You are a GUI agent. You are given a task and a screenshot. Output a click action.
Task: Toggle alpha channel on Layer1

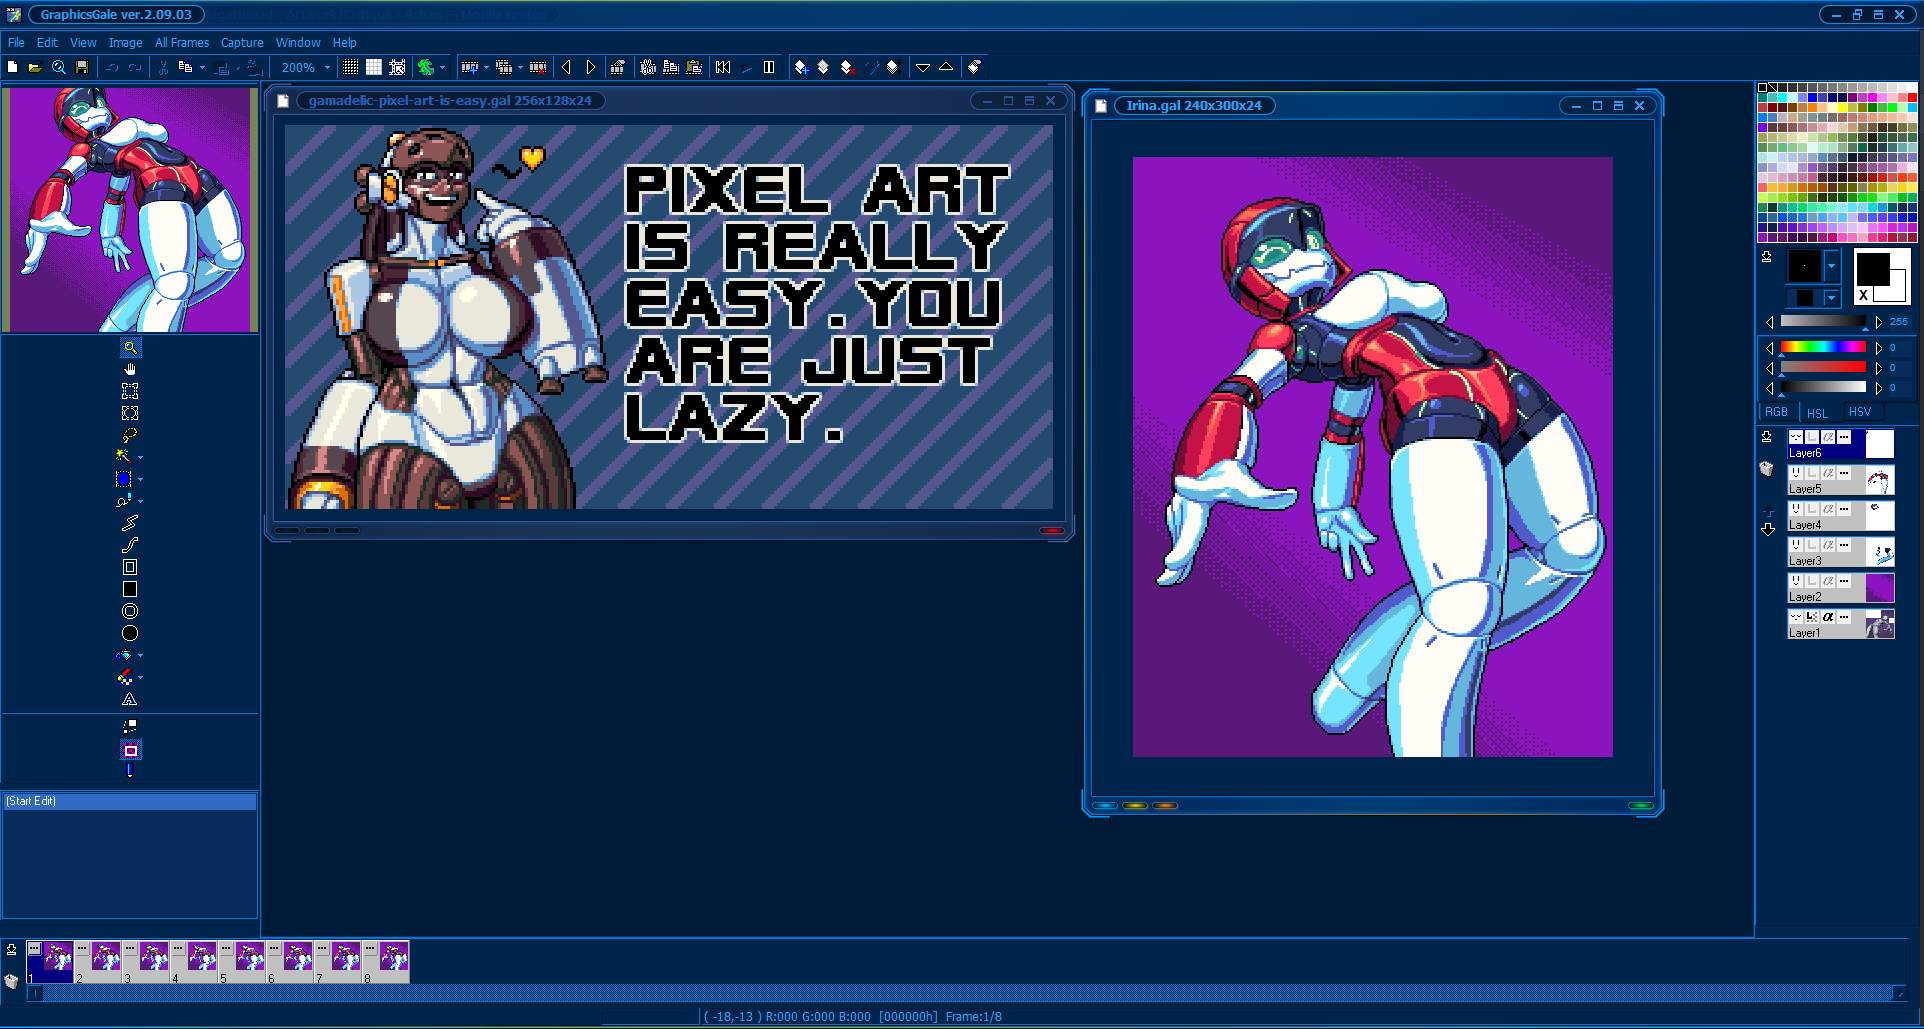[x=1828, y=617]
